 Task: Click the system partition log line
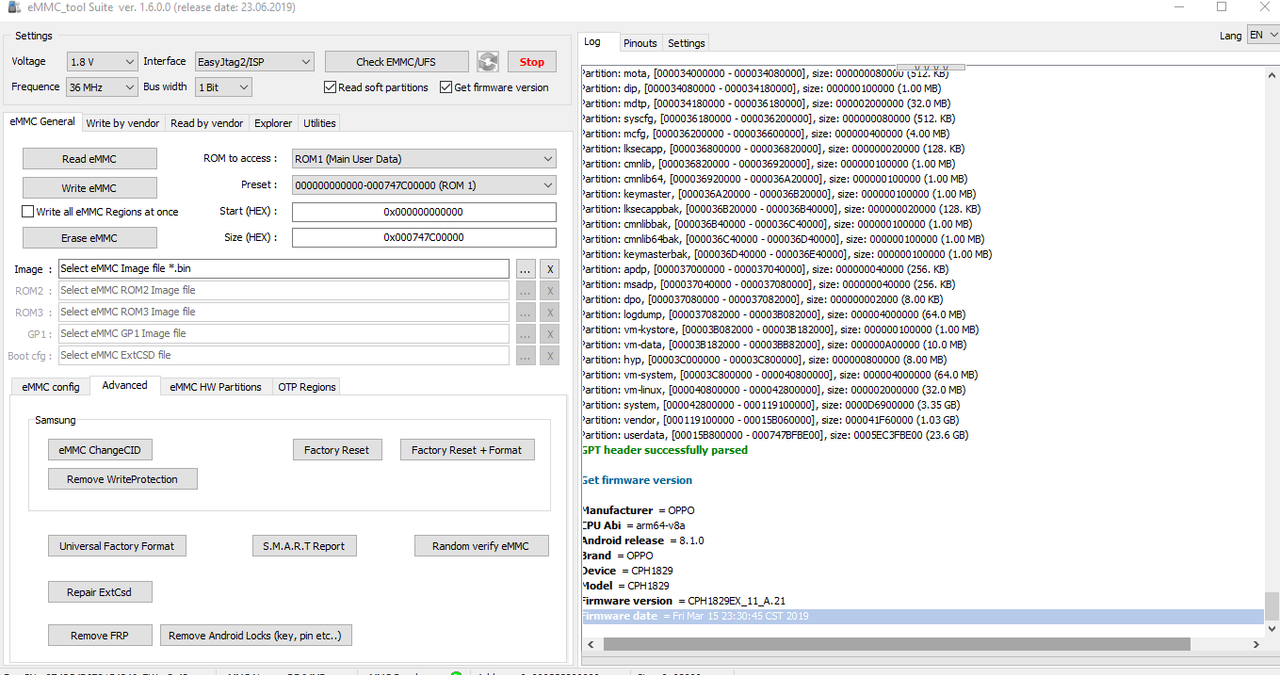[770, 405]
